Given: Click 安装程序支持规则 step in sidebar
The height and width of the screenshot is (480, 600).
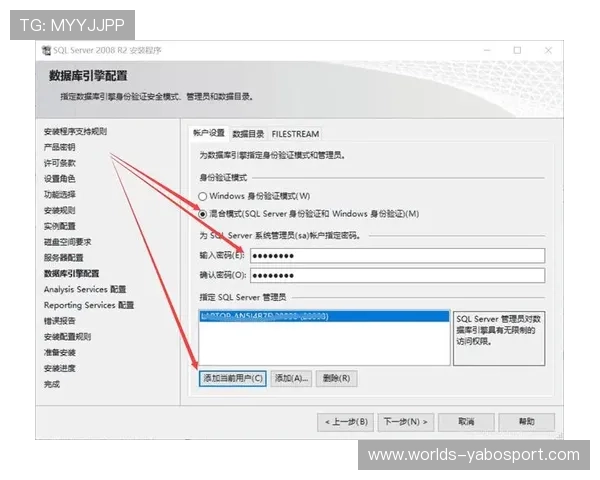Looking at the screenshot, I should [75, 132].
